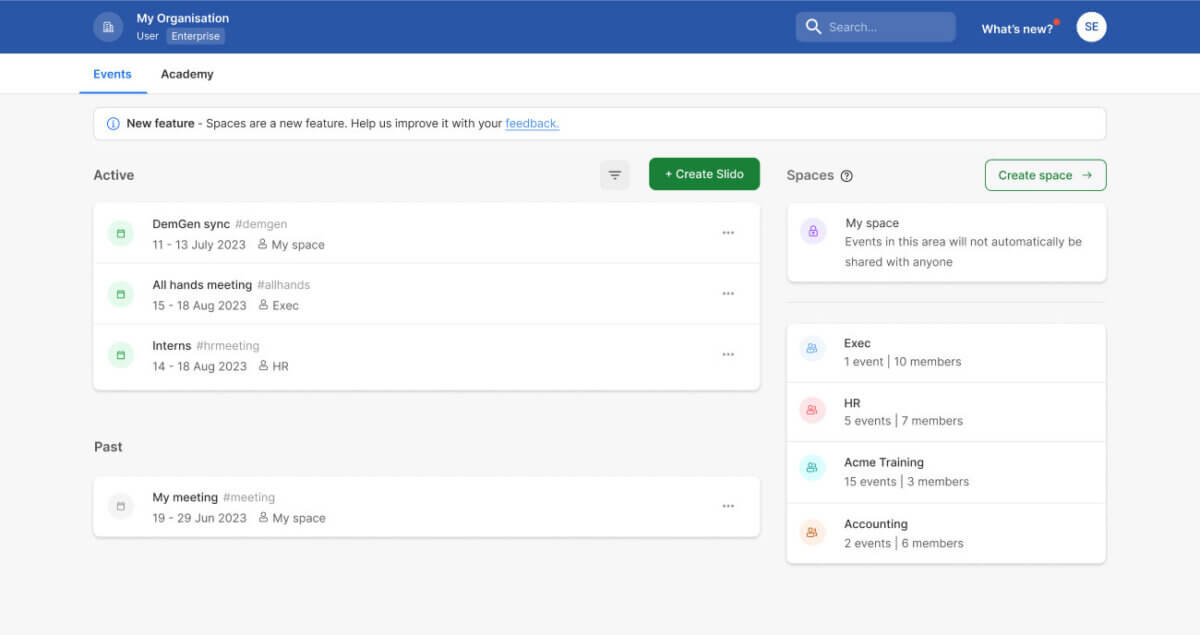Open the options menu for Interns event

(728, 354)
